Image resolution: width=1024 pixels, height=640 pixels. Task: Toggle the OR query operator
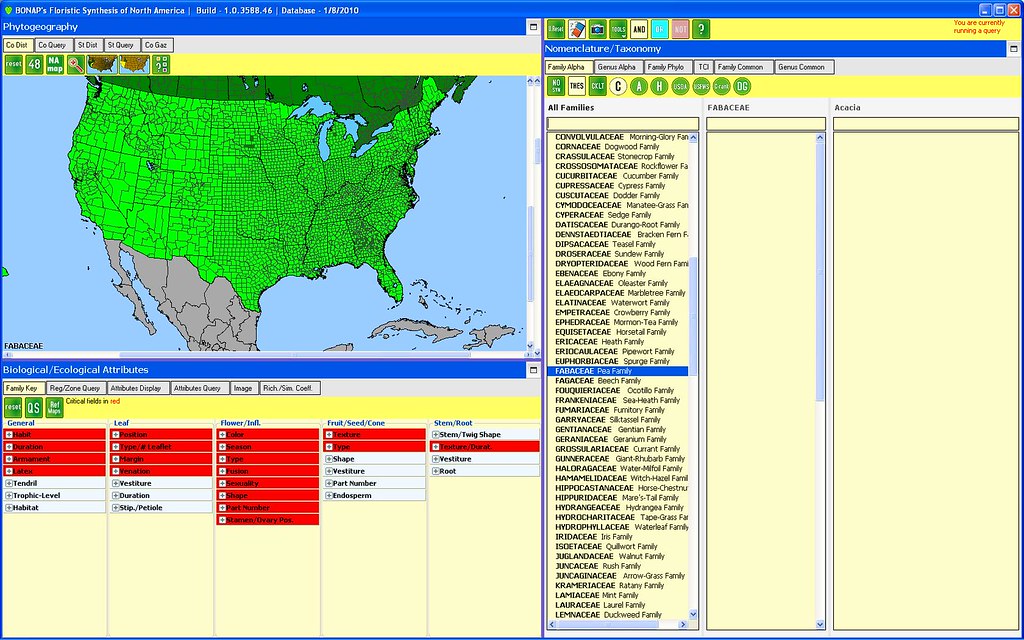click(660, 30)
